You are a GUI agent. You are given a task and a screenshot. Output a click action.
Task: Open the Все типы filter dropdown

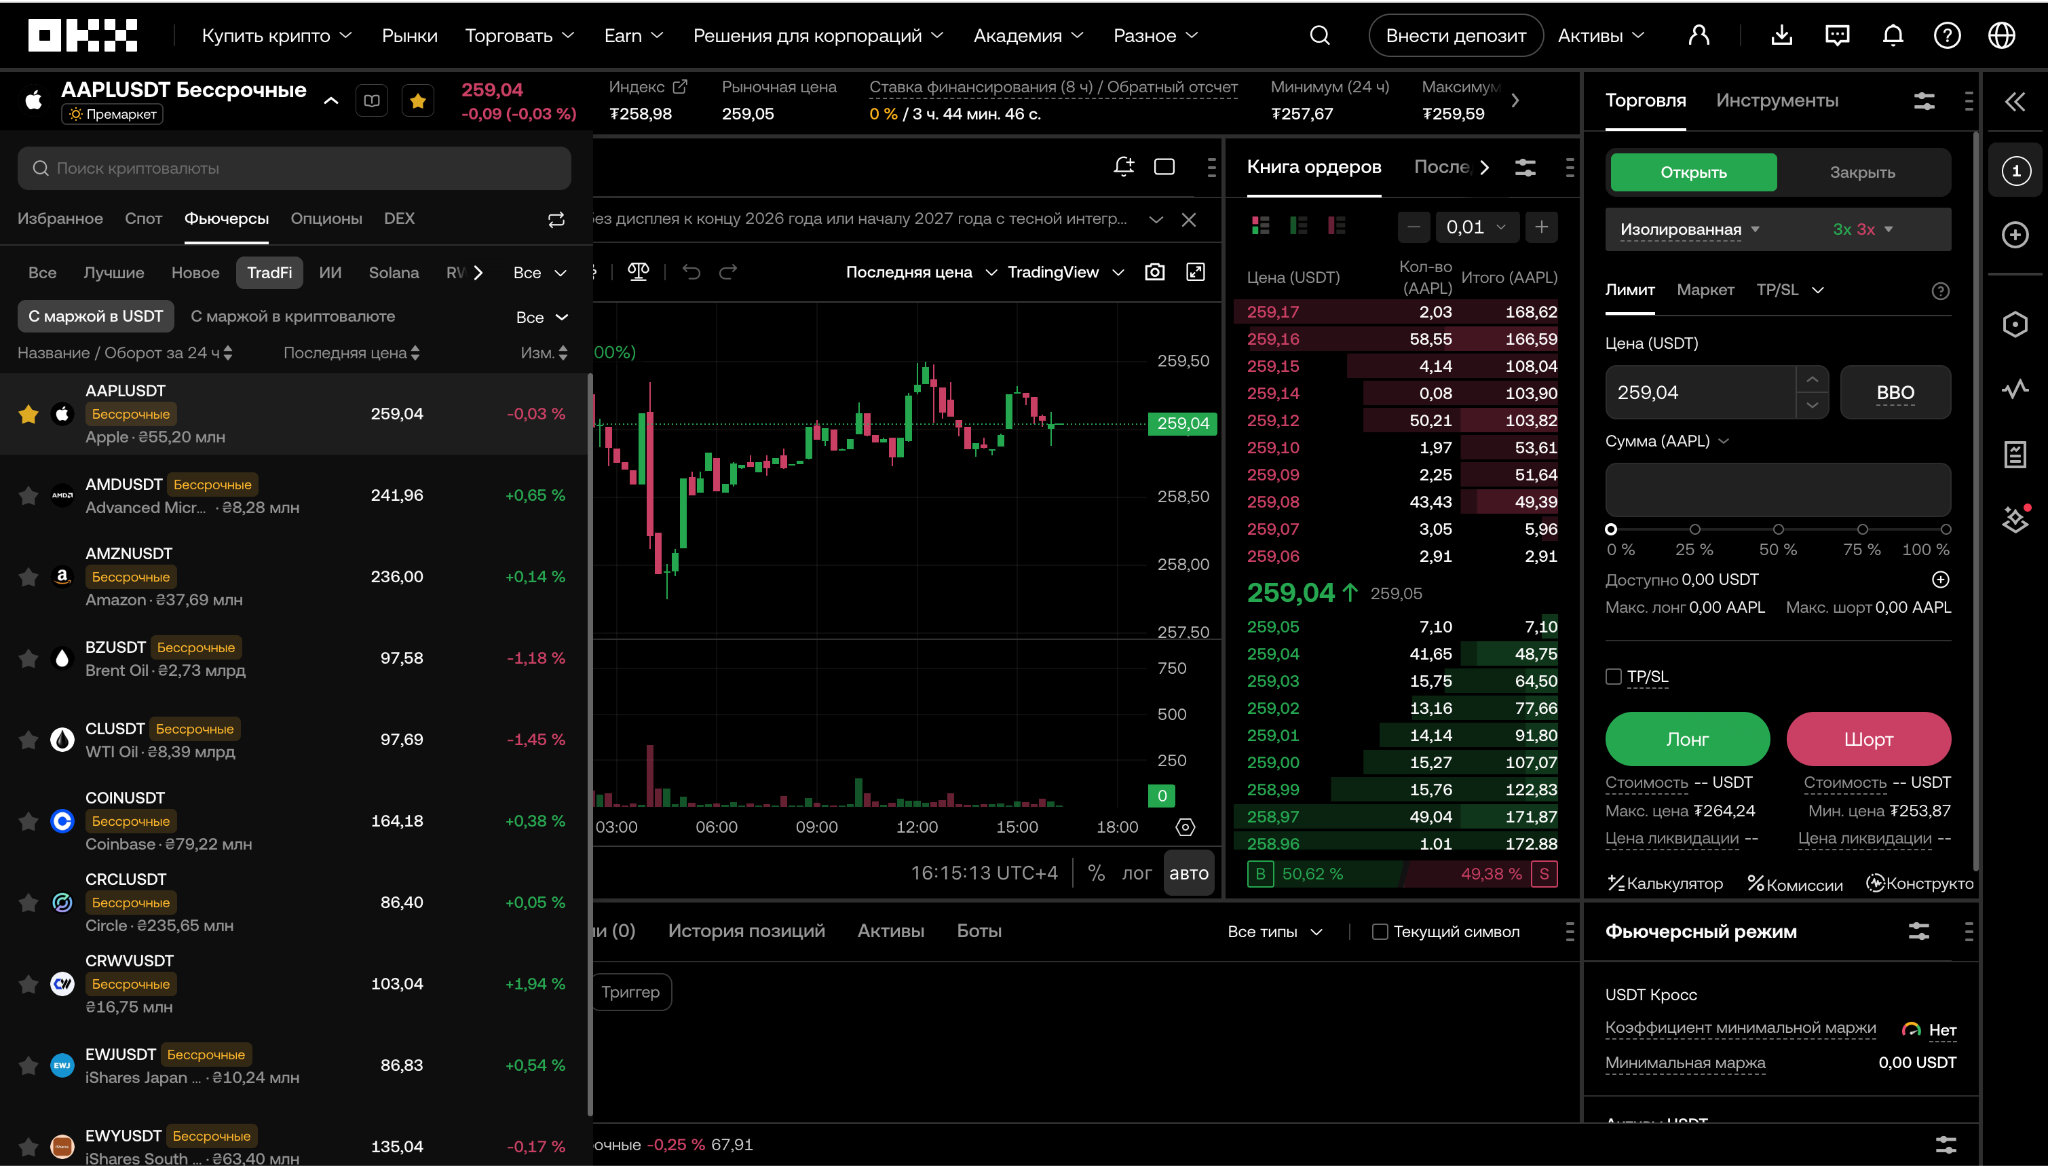(x=1274, y=932)
